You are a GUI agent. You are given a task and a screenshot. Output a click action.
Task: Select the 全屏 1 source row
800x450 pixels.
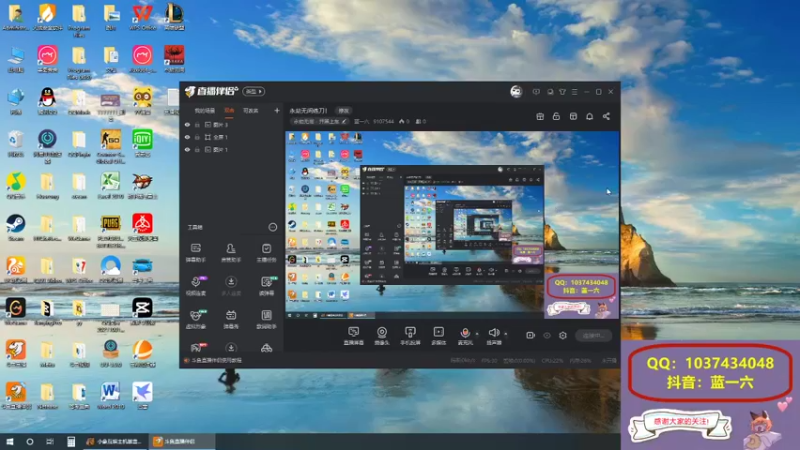coord(232,137)
